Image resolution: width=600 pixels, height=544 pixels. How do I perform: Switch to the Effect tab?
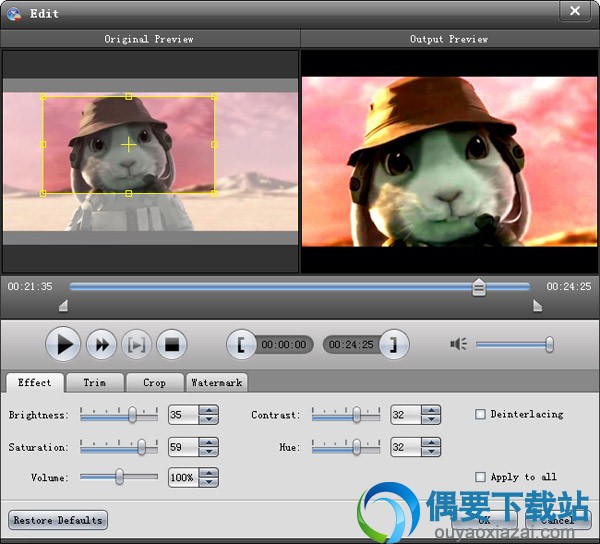click(x=34, y=382)
